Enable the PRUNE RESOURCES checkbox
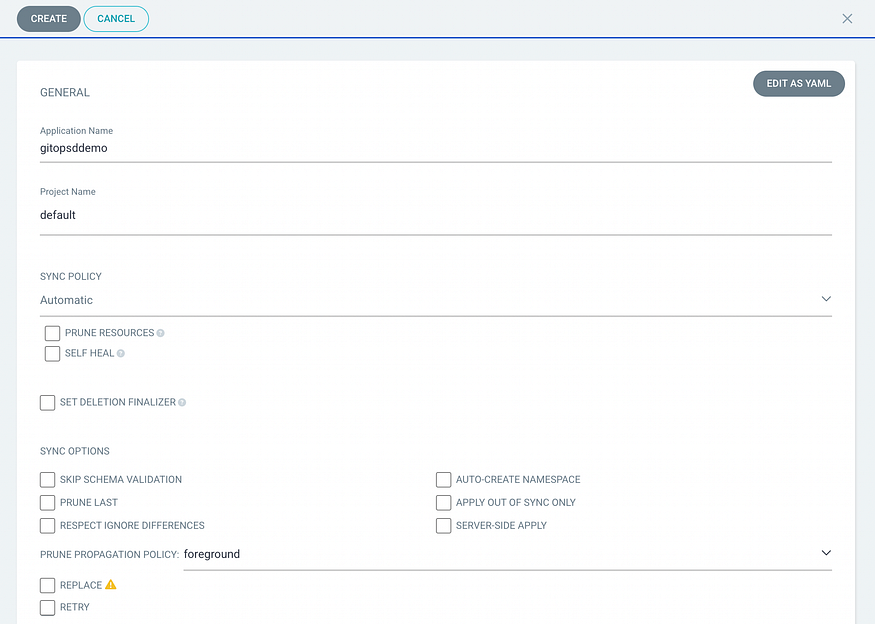Viewport: 875px width, 624px height. [52, 333]
